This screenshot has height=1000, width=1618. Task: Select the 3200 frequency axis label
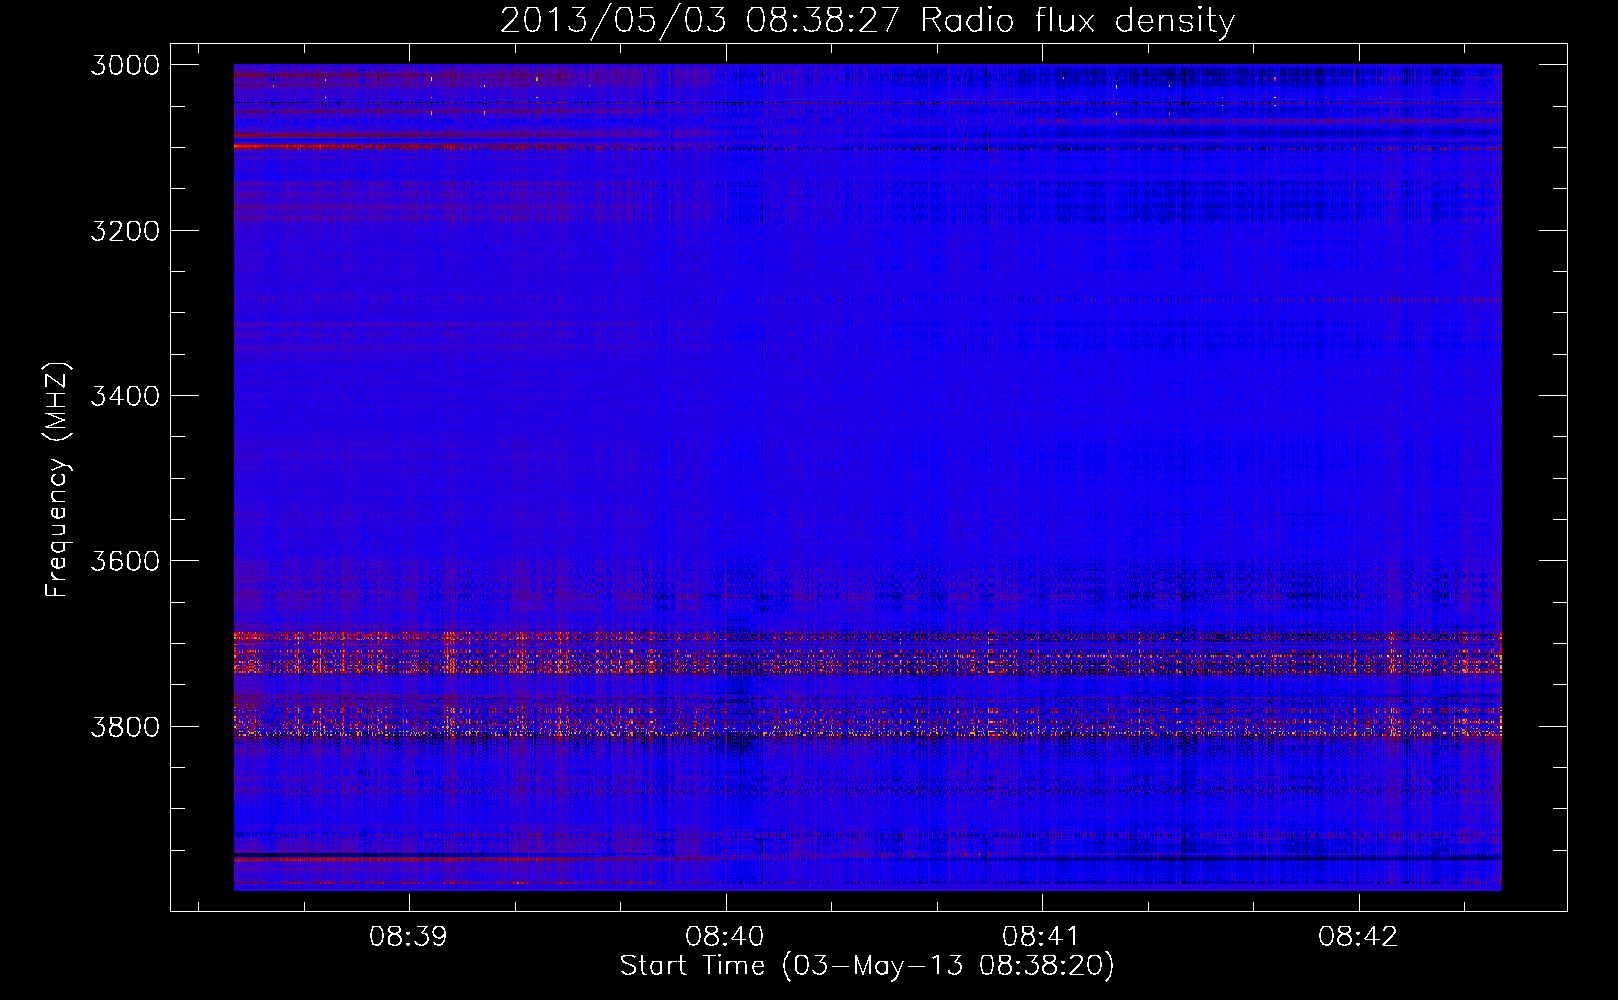pos(125,231)
